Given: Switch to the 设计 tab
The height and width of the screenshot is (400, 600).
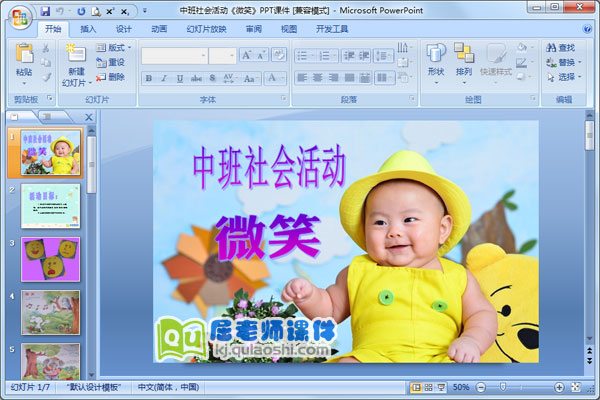Looking at the screenshot, I should pos(124,29).
